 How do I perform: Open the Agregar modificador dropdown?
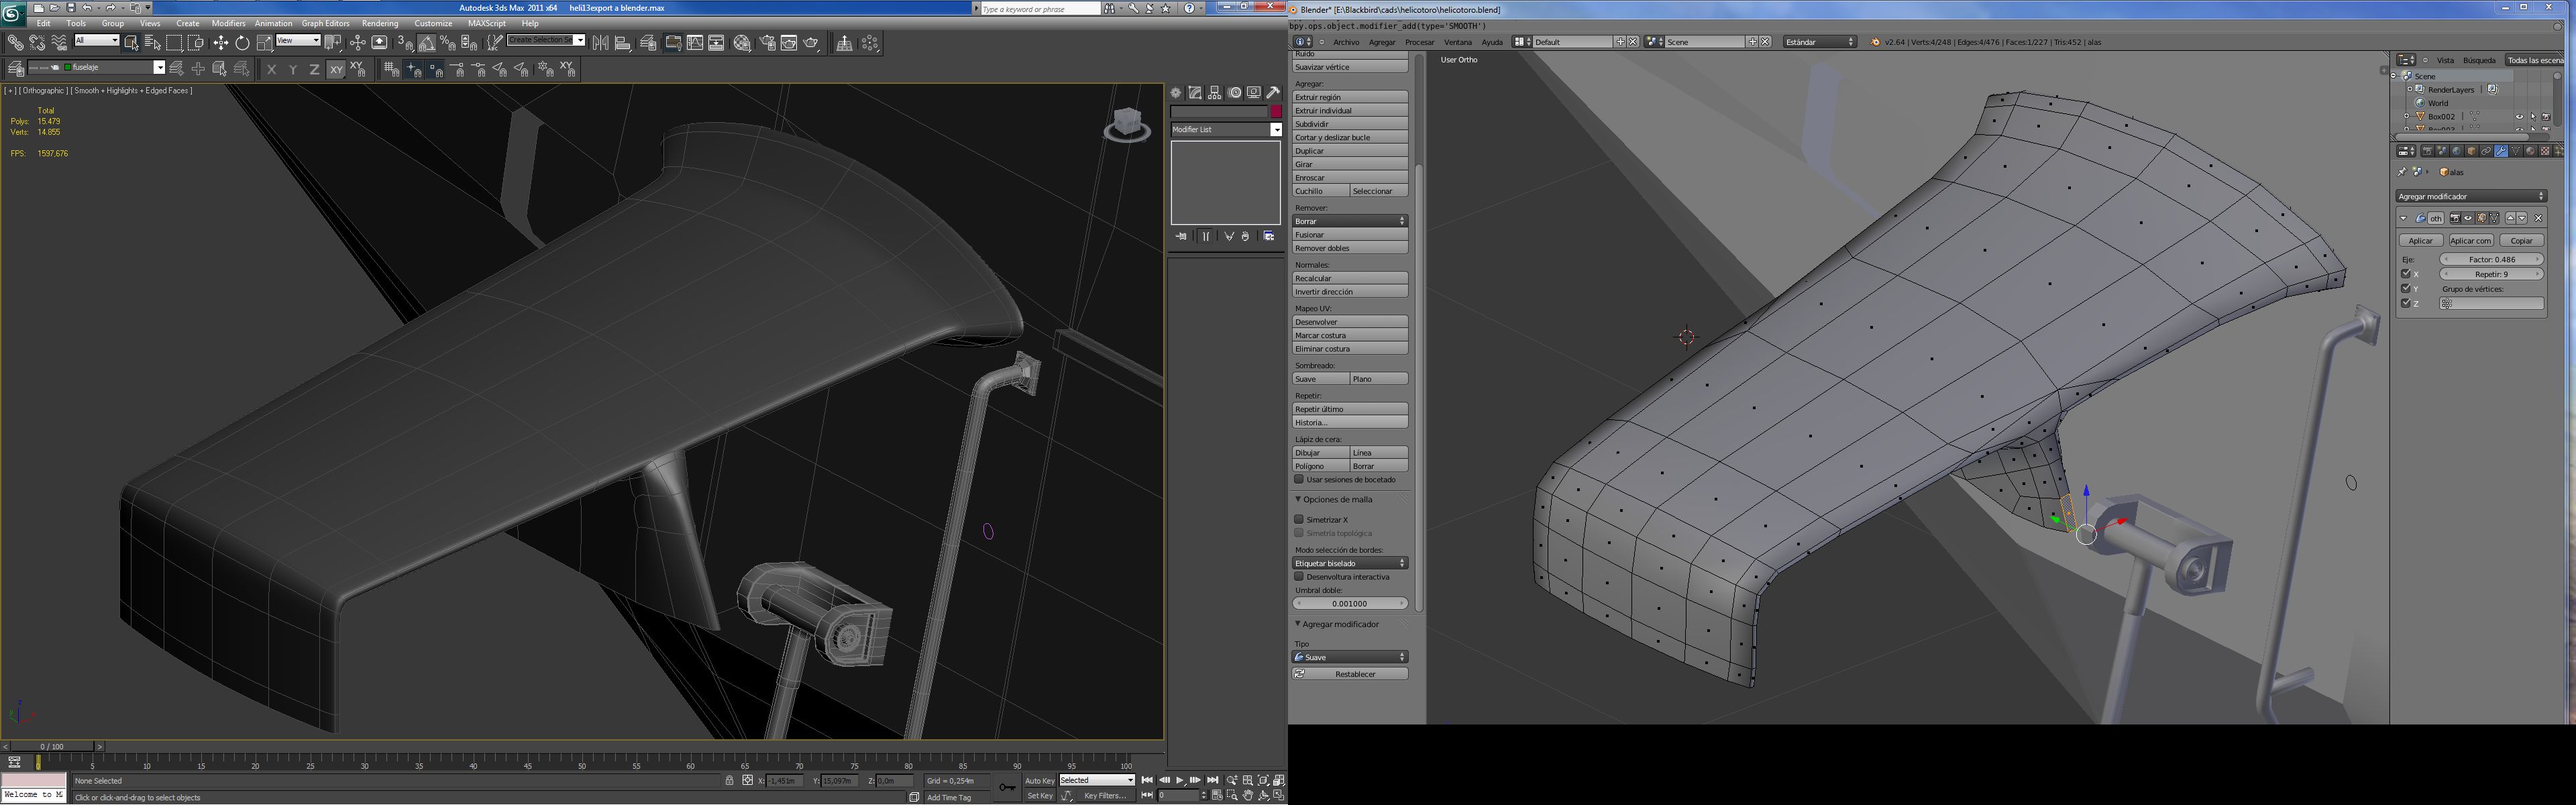[2470, 196]
